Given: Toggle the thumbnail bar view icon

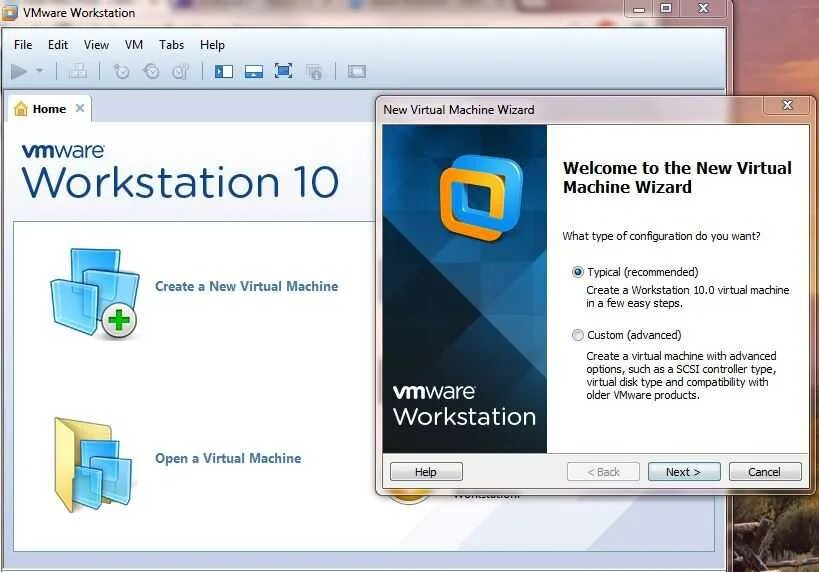Looking at the screenshot, I should 254,71.
